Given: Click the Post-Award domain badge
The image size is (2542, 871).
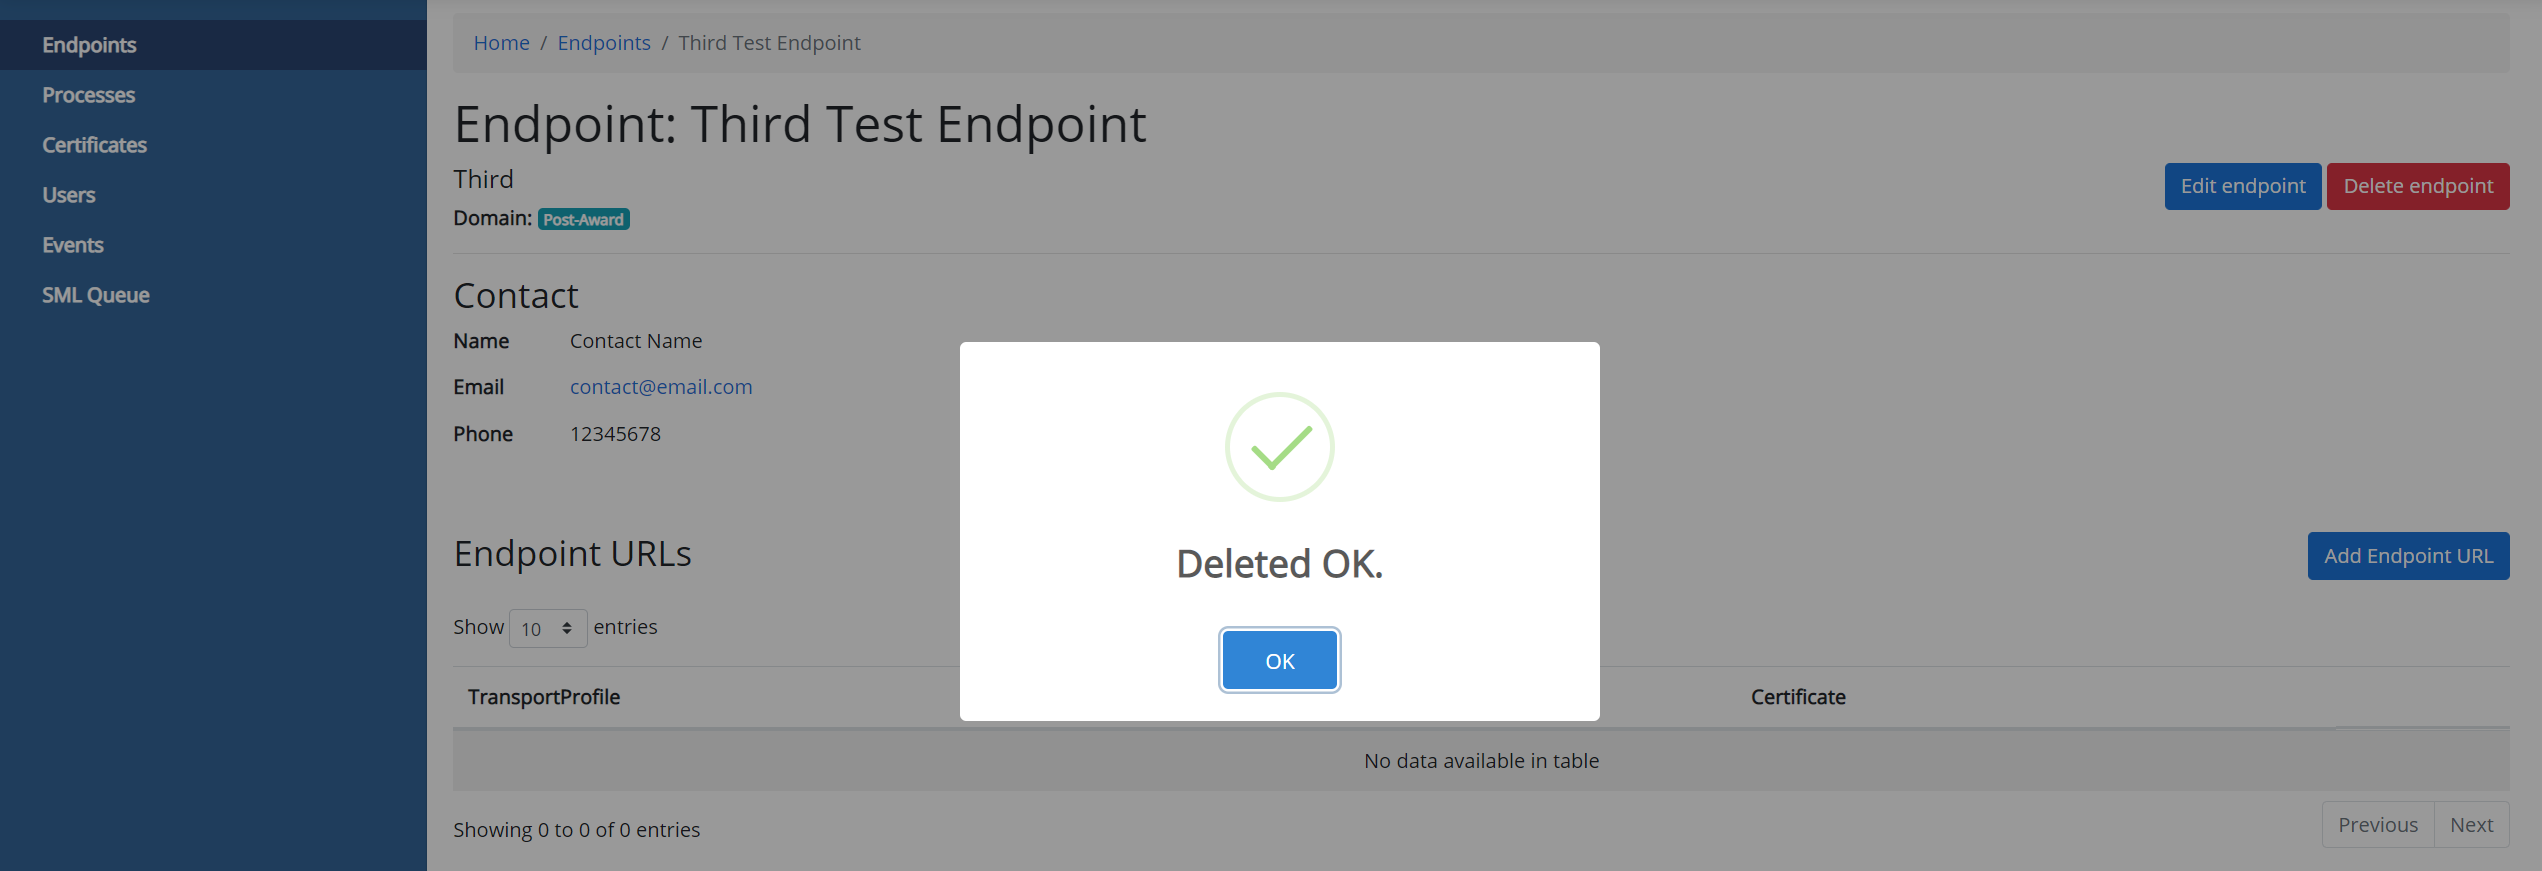Looking at the screenshot, I should [584, 219].
